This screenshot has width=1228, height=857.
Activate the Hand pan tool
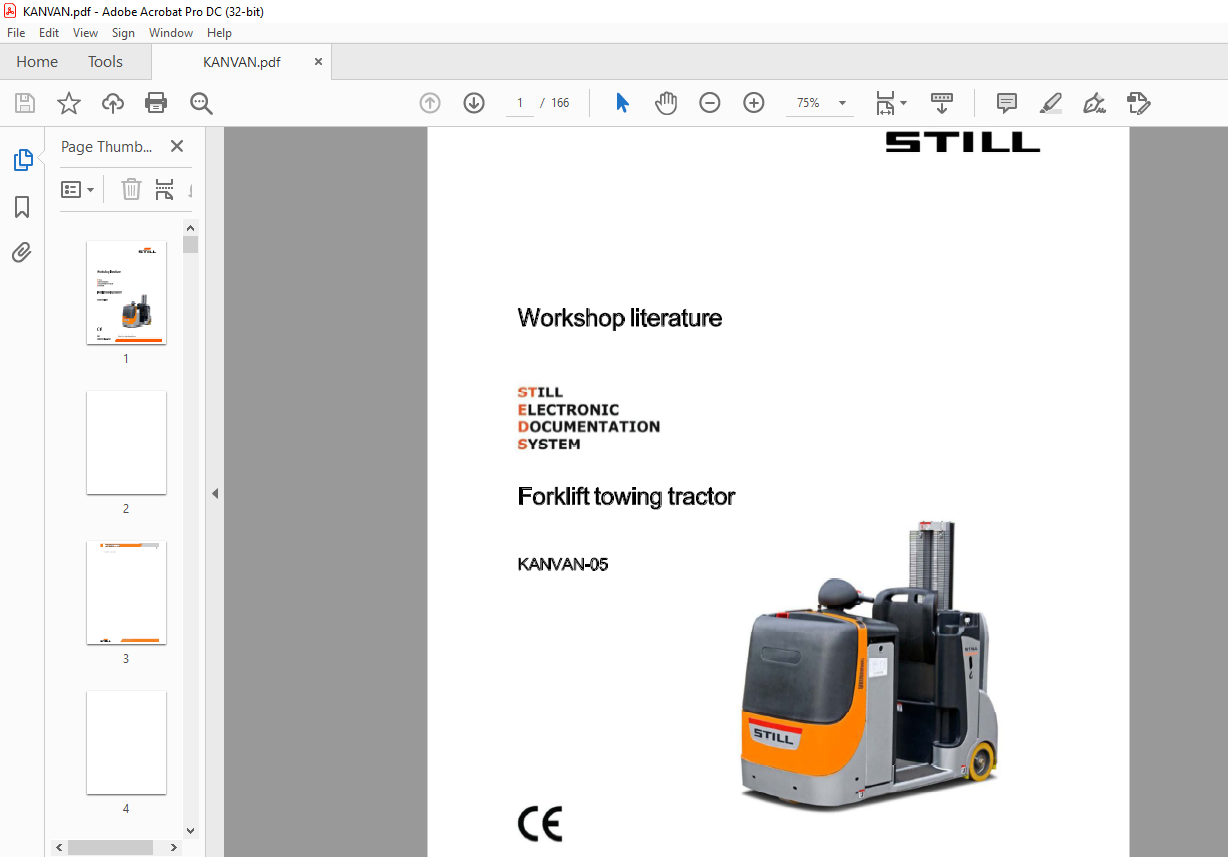666,103
